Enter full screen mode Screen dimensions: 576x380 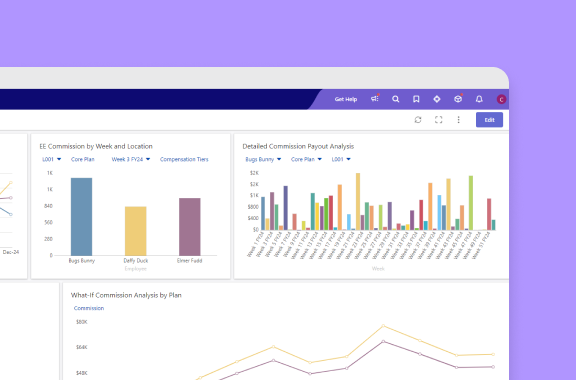(x=438, y=120)
